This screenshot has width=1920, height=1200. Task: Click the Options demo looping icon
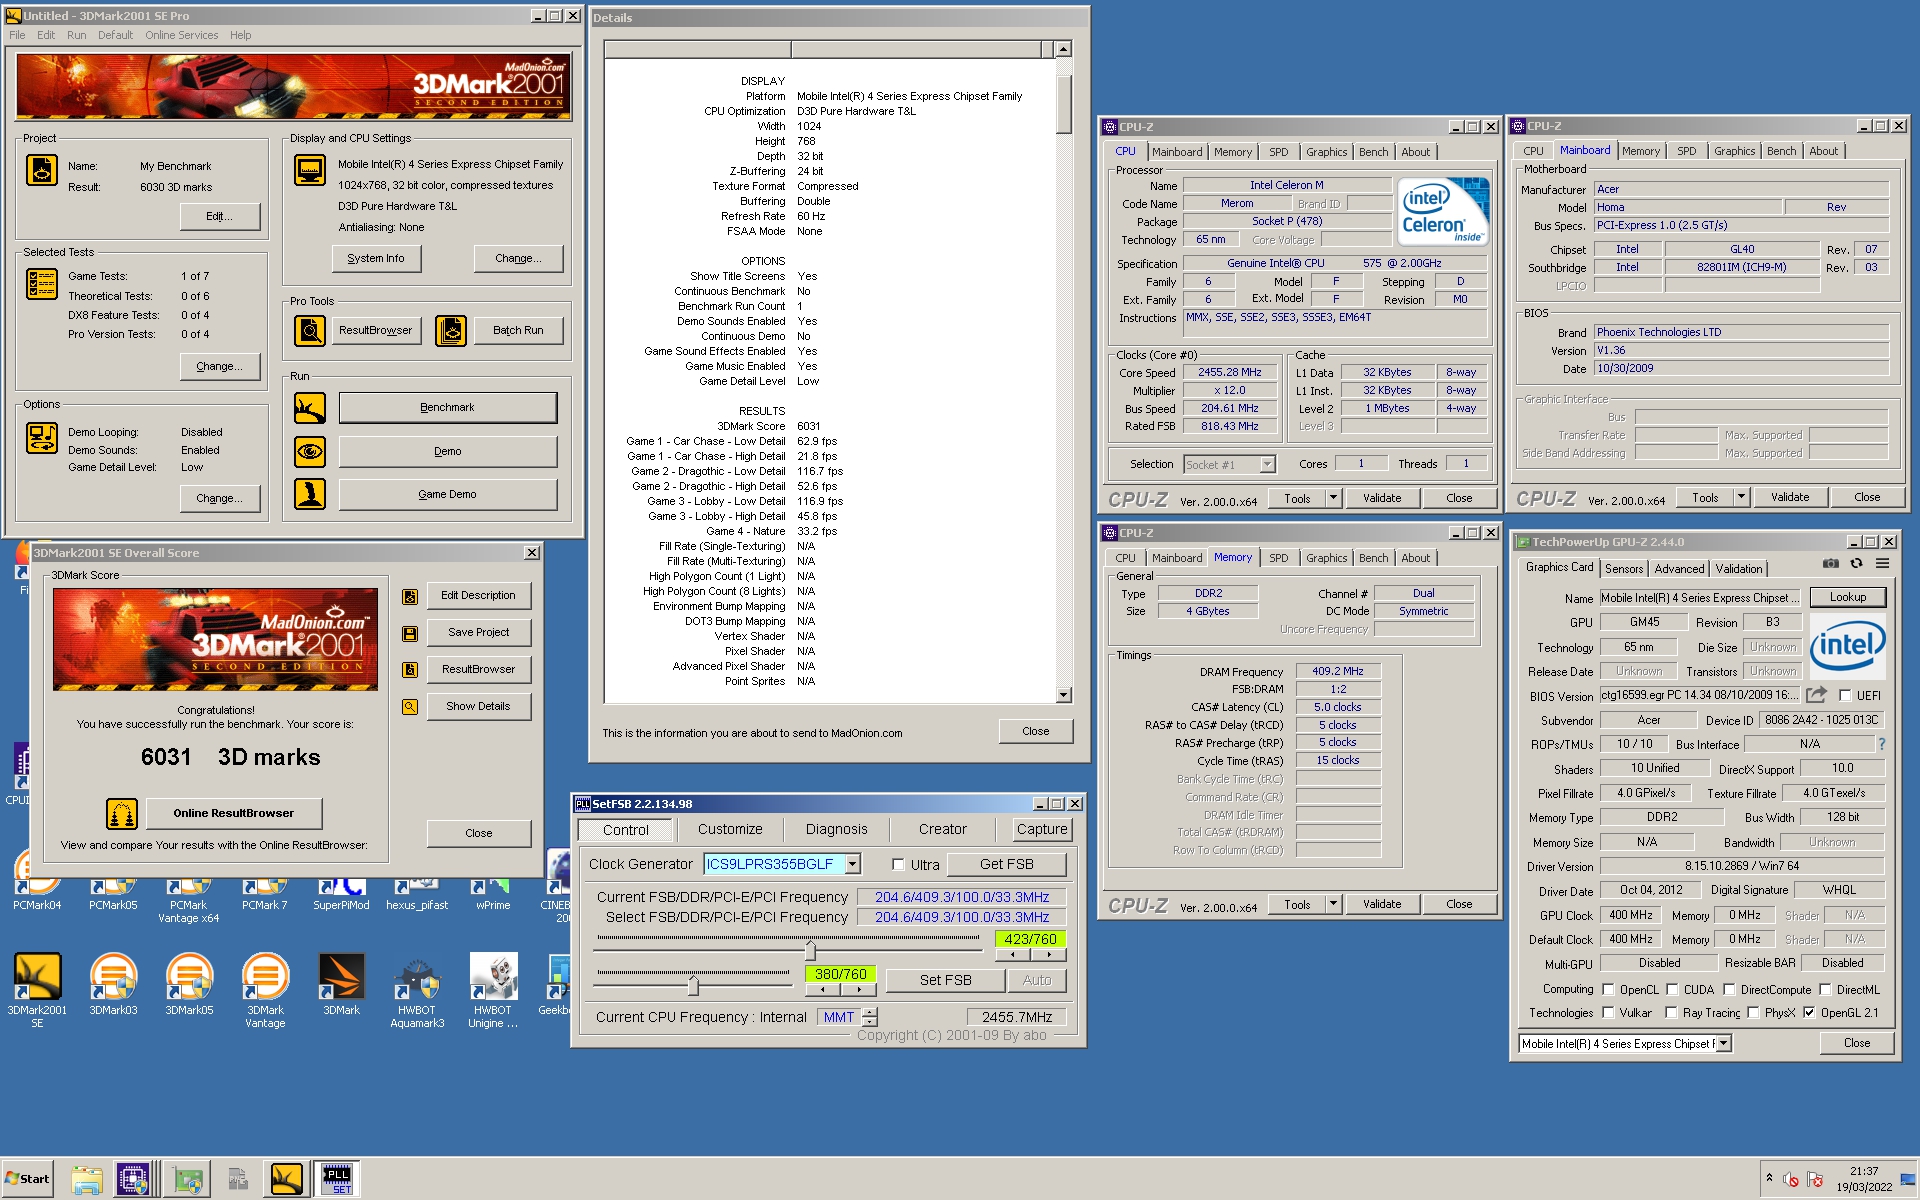(41, 438)
